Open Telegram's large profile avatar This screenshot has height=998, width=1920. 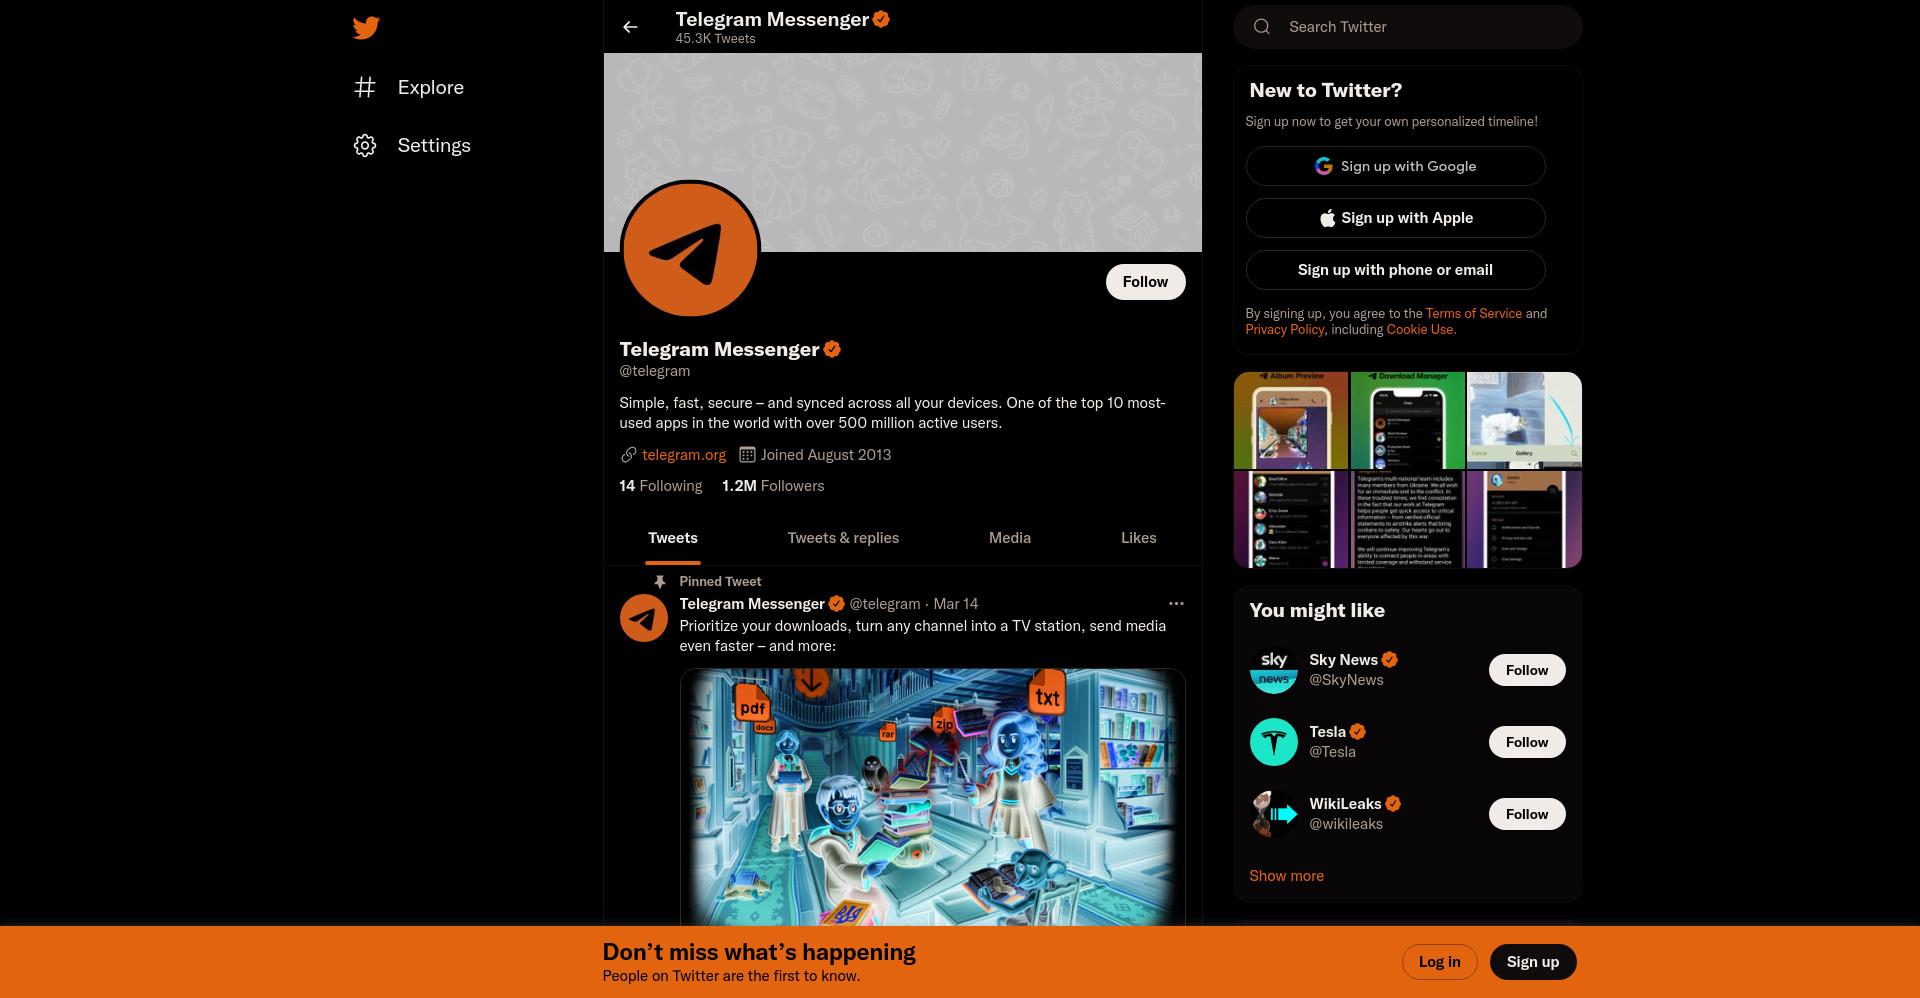690,249
